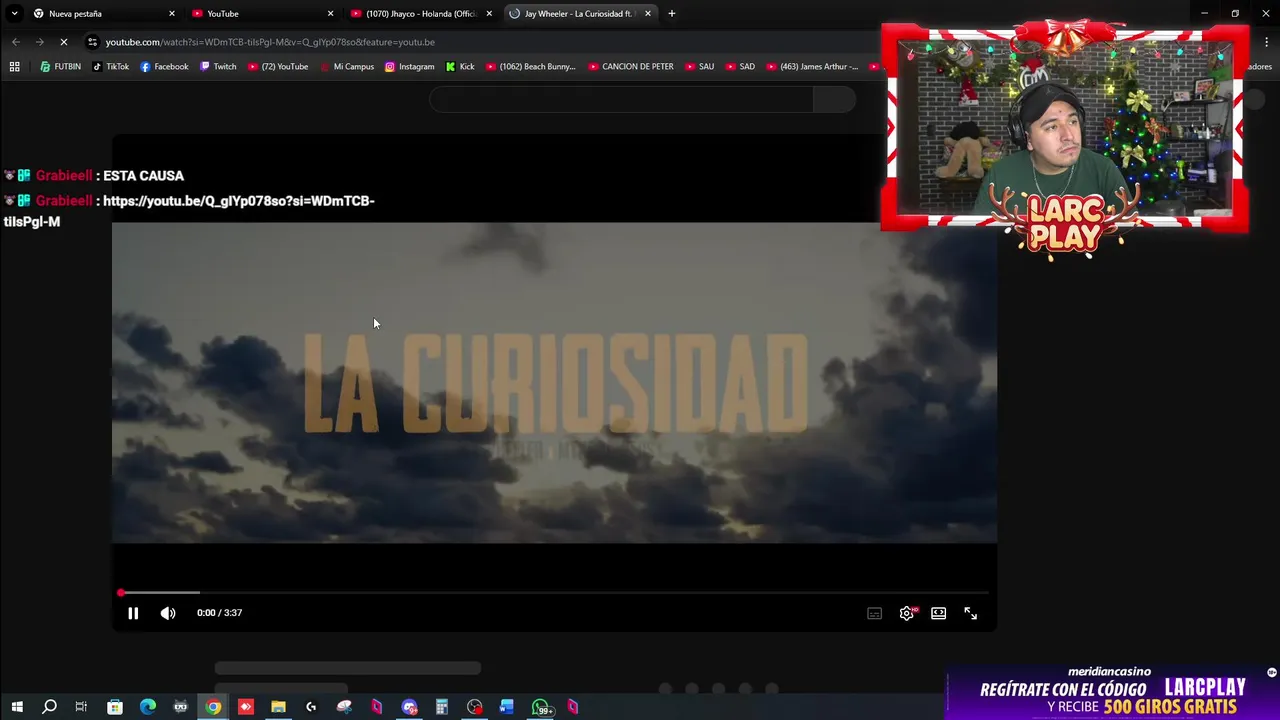Click the meridiancasino LARCPLAY banner
The width and height of the screenshot is (1280, 720).
1113,693
